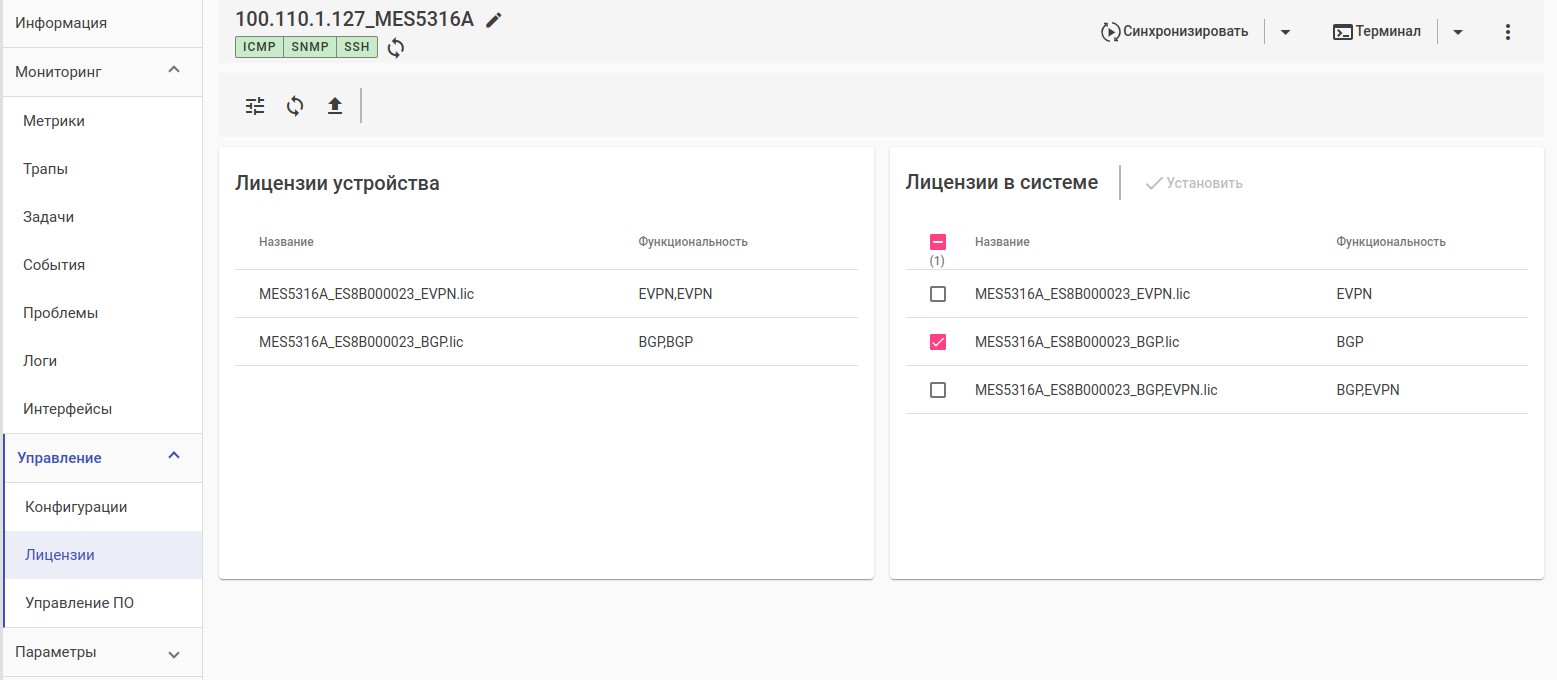
Task: Uncheck the system BGP.lic license checkbox
Action: click(938, 342)
